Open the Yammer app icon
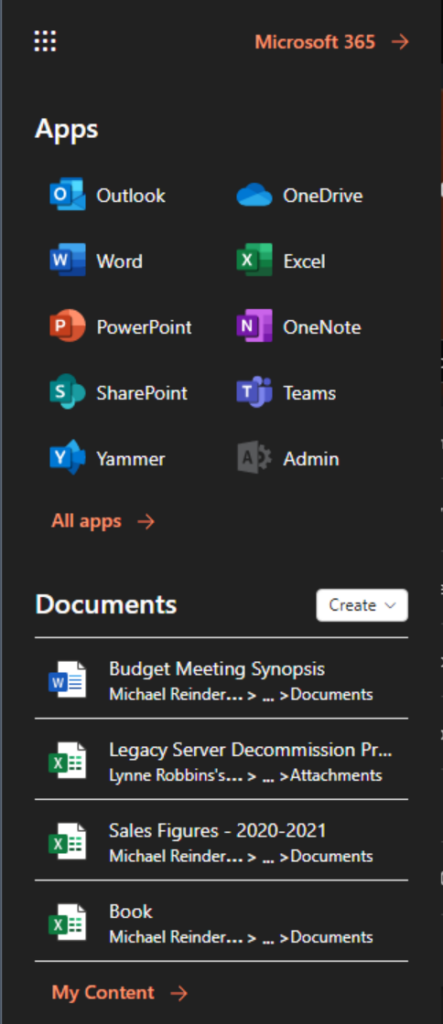Viewport: 443px width, 1024px height. (67, 458)
